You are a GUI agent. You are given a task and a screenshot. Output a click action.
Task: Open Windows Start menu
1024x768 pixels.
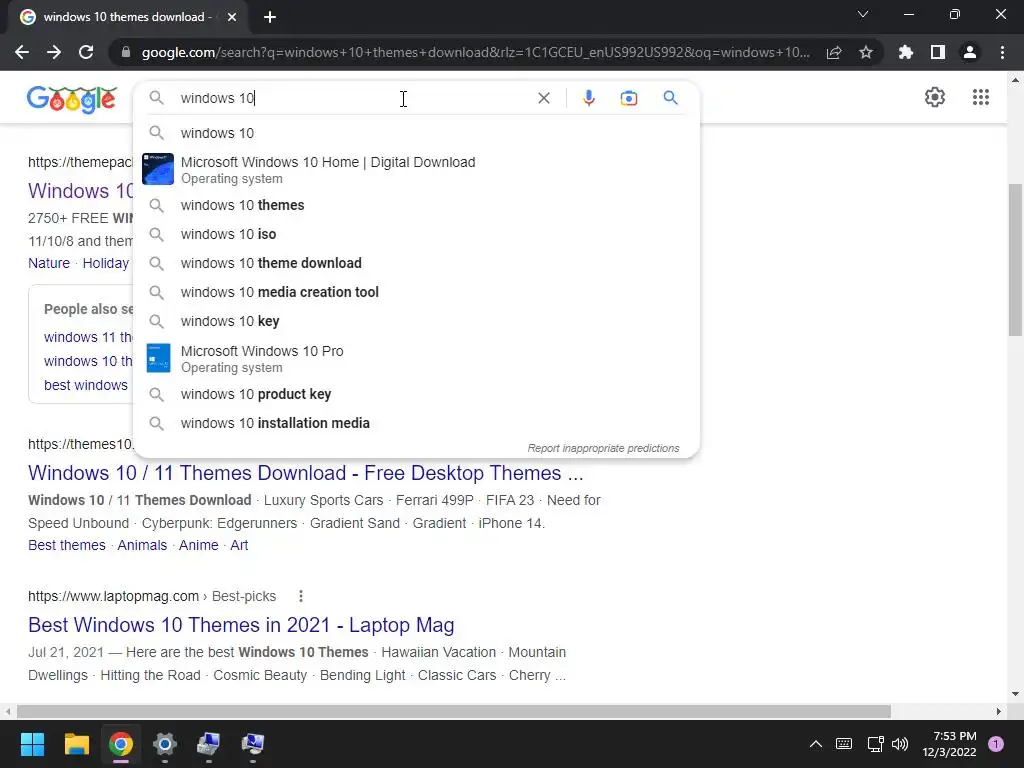click(32, 744)
